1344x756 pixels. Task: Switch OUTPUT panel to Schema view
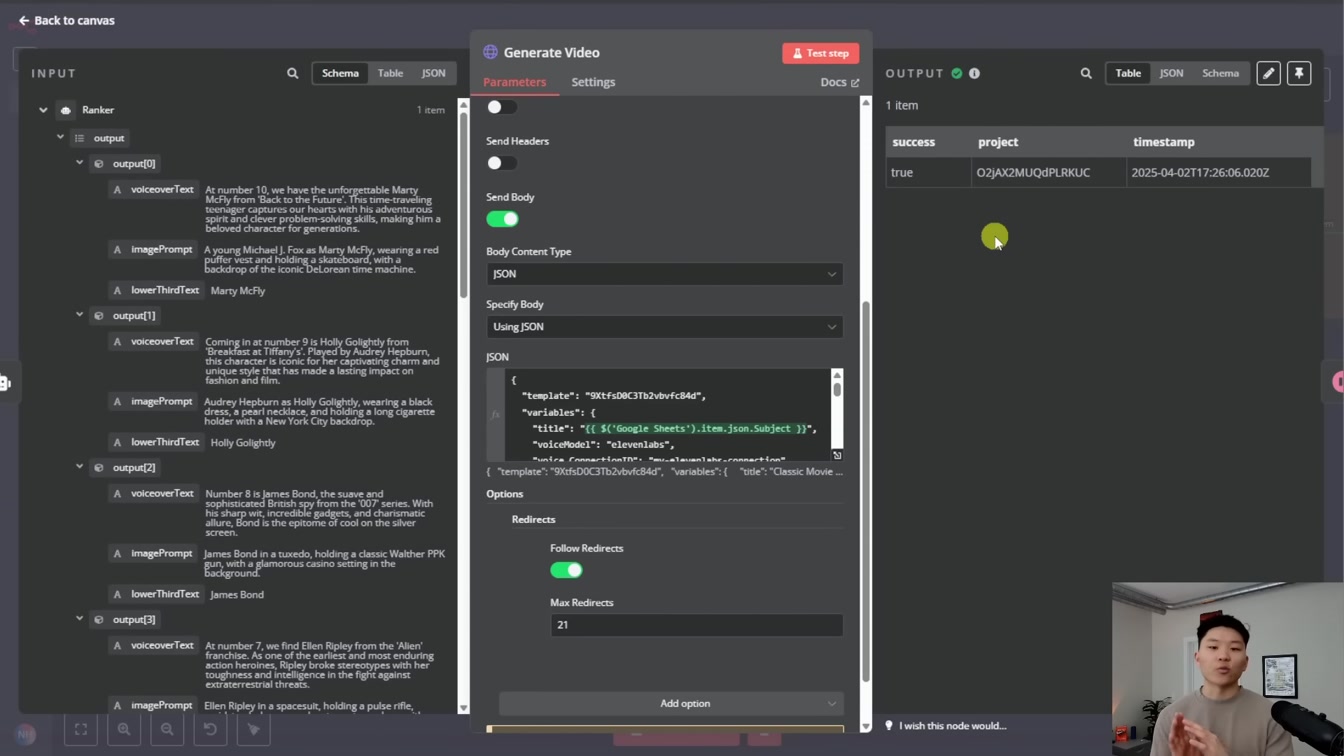[1220, 73]
